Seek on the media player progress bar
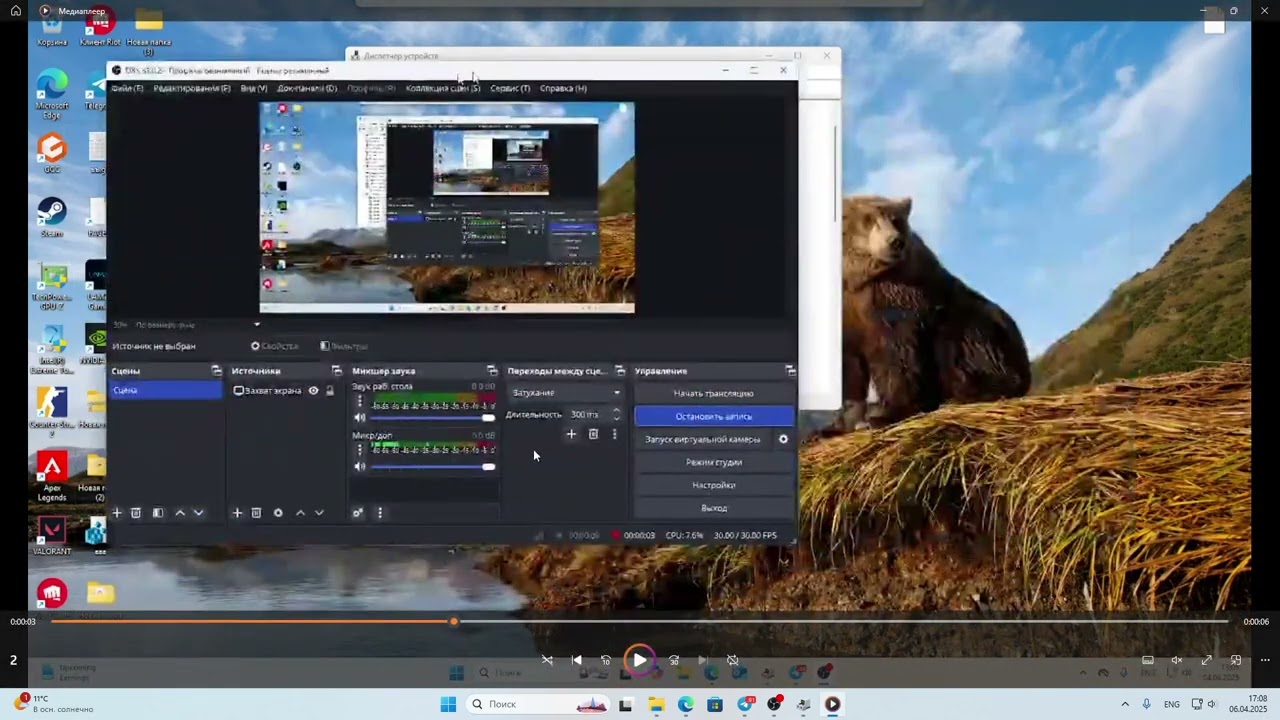 tap(639, 622)
